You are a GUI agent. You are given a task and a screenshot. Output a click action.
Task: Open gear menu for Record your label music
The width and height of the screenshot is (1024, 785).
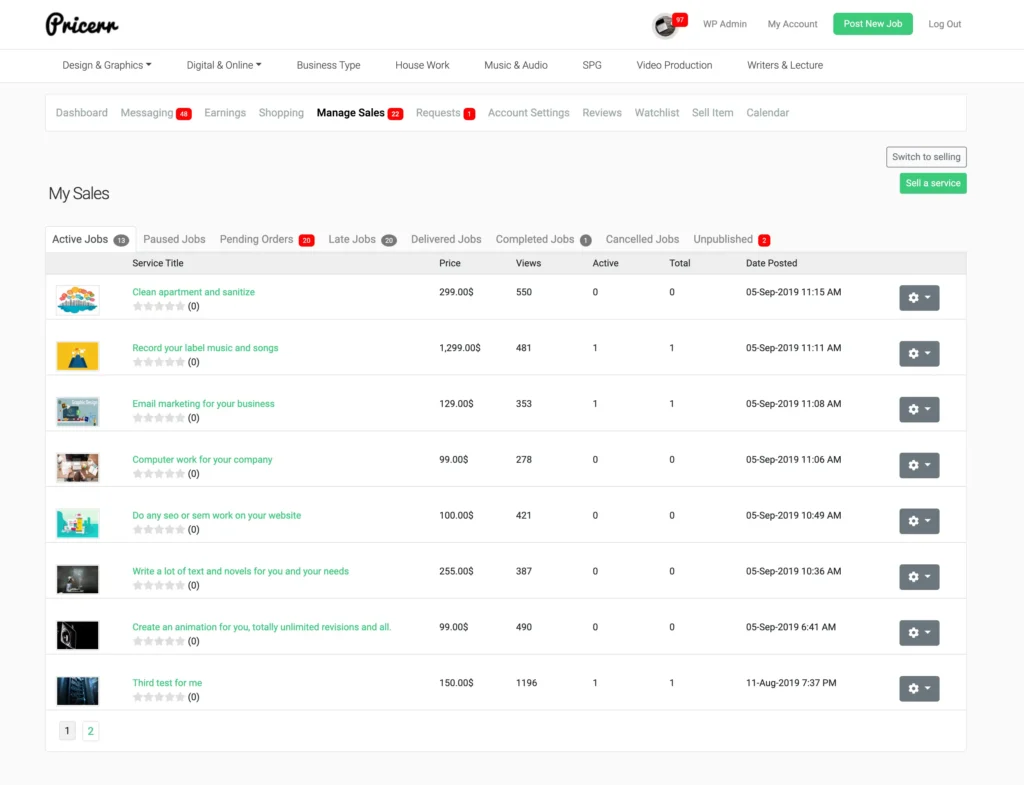click(919, 353)
